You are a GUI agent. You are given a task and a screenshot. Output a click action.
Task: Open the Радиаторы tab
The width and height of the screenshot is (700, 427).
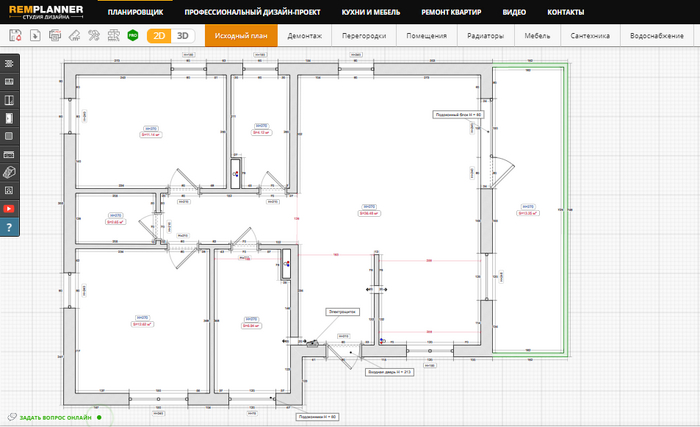(x=486, y=35)
